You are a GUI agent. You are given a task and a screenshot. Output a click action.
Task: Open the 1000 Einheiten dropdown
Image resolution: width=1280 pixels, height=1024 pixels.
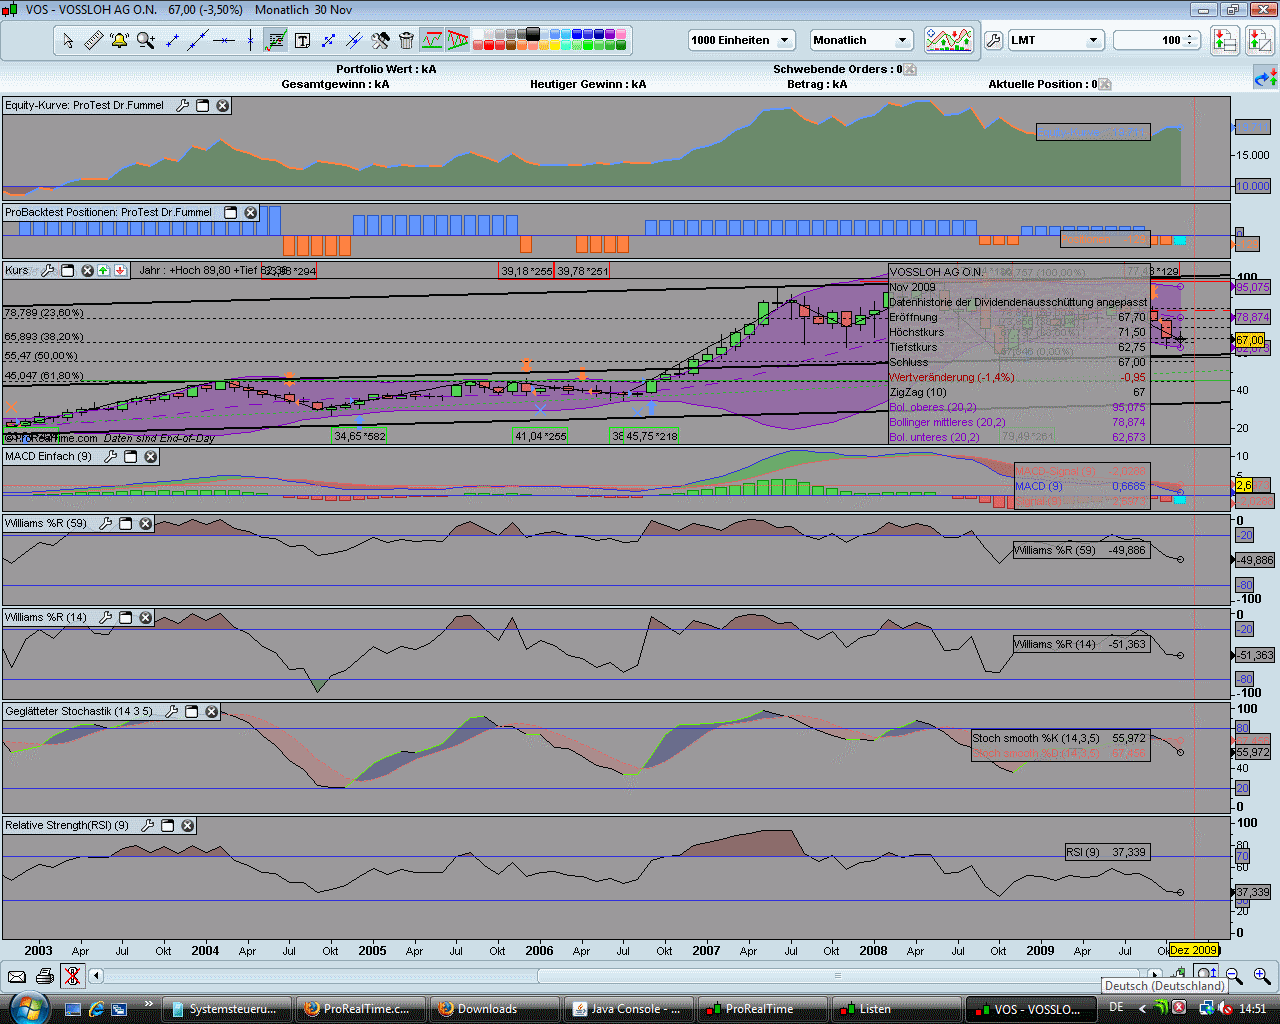coord(741,40)
